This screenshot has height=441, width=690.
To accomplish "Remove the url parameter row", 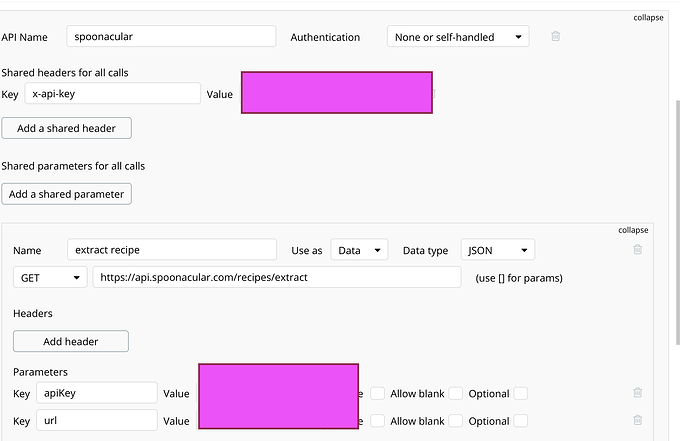I will pos(637,421).
